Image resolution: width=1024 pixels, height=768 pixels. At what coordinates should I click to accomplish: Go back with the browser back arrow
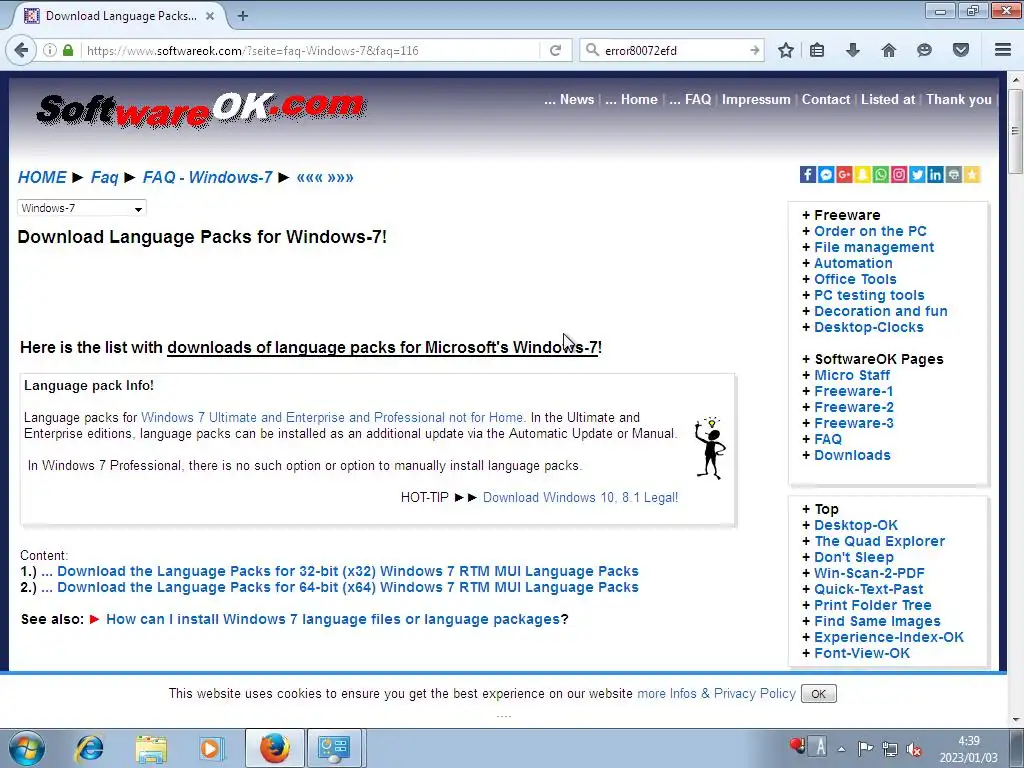click(x=21, y=50)
